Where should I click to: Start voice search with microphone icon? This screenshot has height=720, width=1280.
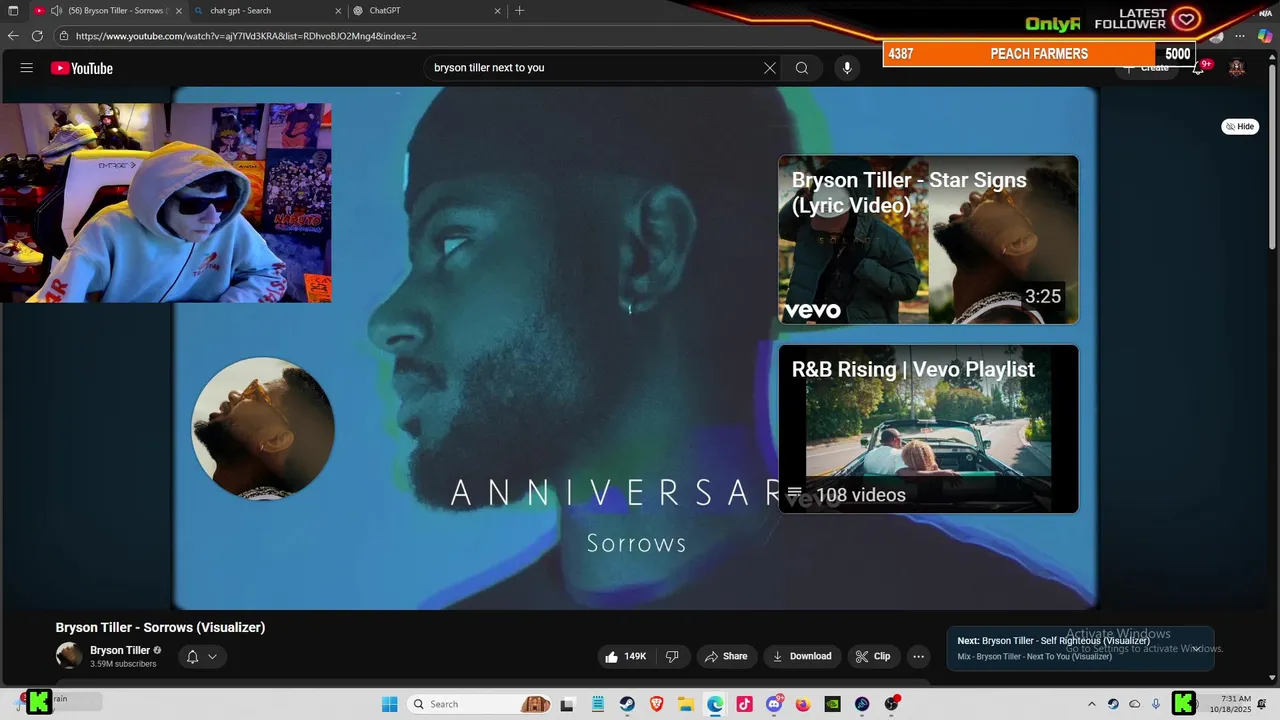[x=847, y=68]
